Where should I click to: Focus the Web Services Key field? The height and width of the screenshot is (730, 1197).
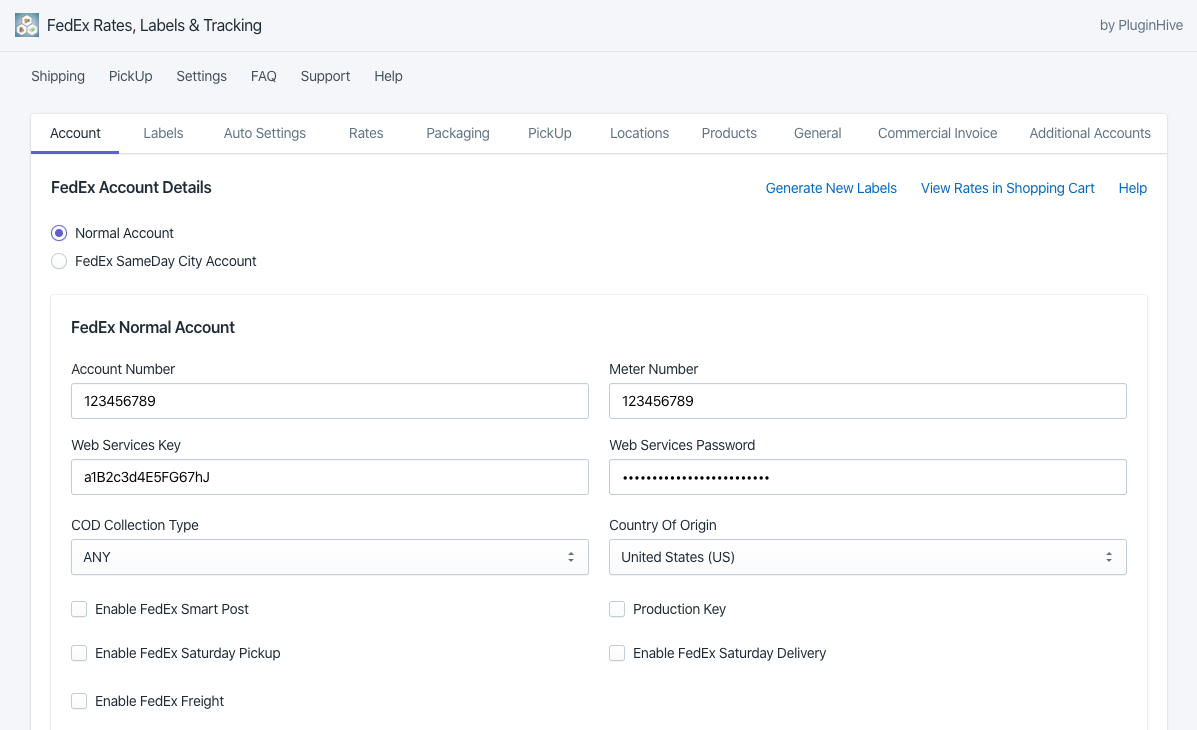[x=330, y=477]
